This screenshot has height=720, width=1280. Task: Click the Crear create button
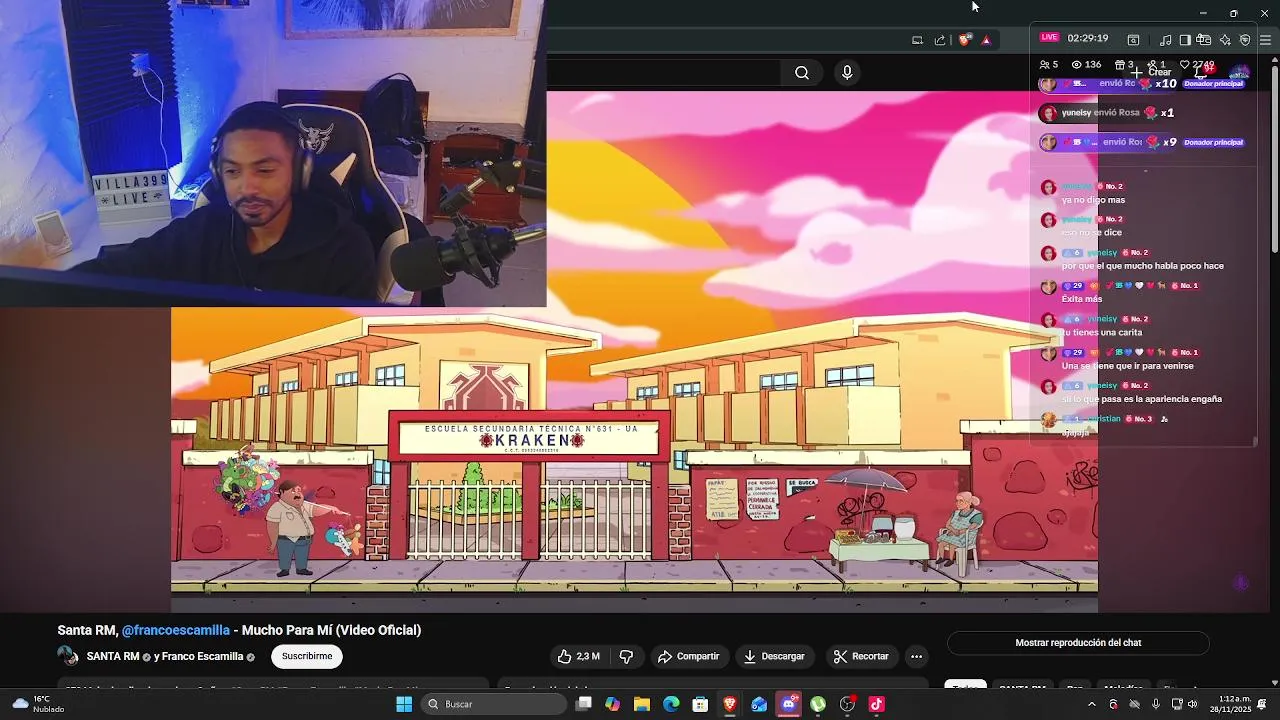tap(1151, 72)
